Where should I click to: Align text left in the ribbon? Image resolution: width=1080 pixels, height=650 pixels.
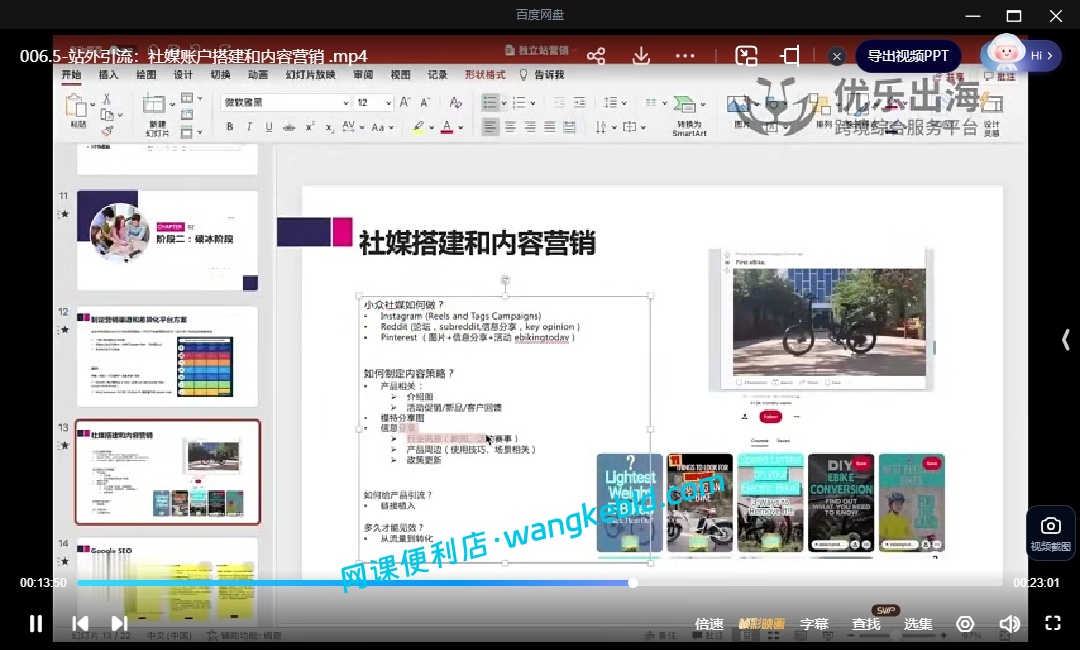tap(490, 127)
